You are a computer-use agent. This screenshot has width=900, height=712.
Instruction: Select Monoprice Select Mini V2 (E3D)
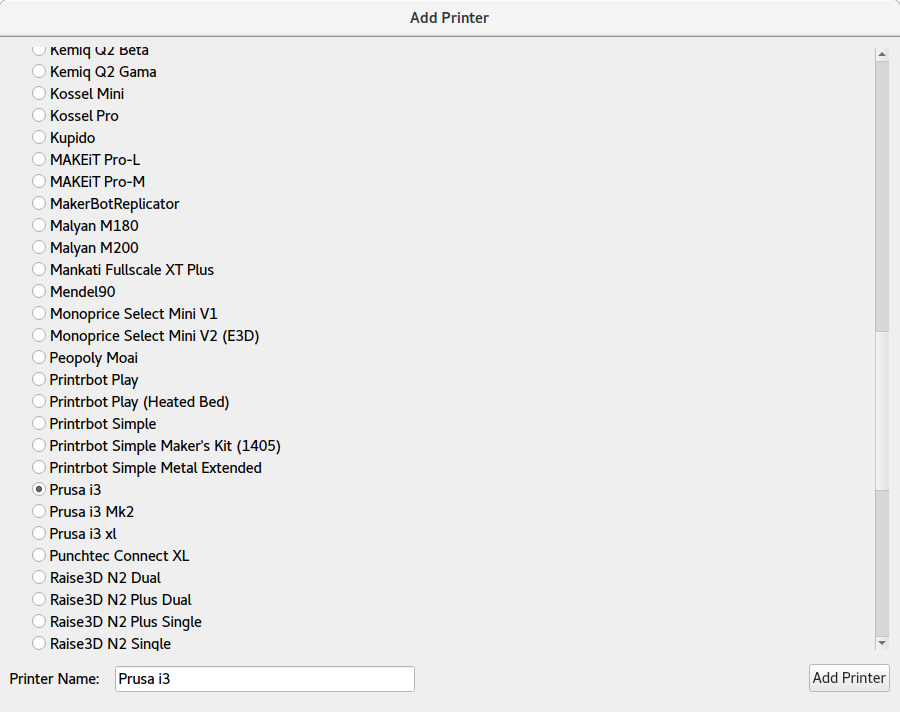[39, 336]
